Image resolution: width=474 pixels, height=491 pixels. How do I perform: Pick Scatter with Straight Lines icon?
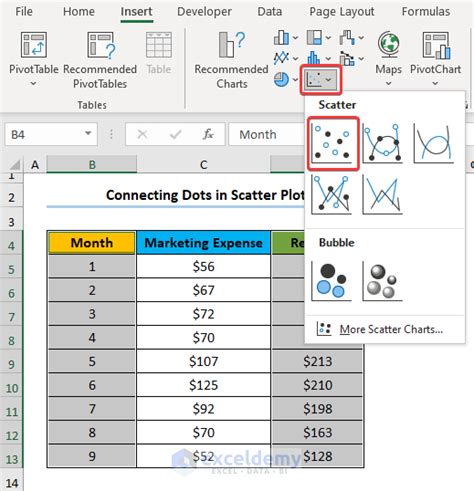383,195
